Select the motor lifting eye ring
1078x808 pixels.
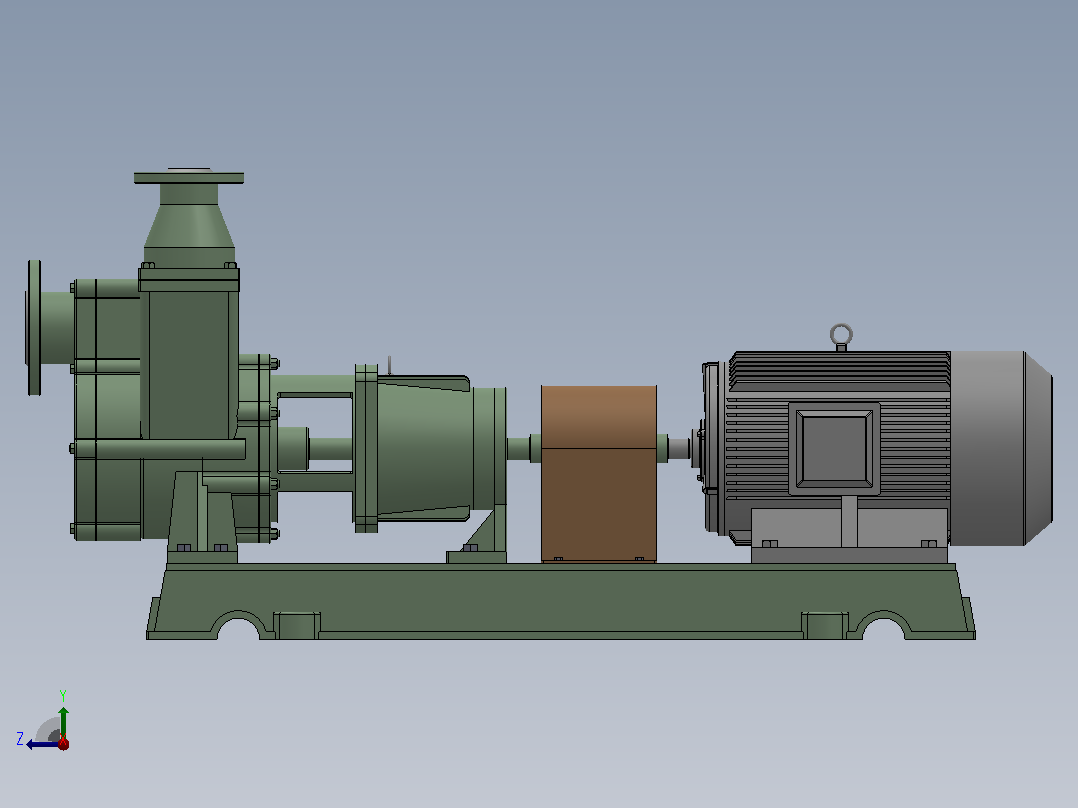point(841,336)
